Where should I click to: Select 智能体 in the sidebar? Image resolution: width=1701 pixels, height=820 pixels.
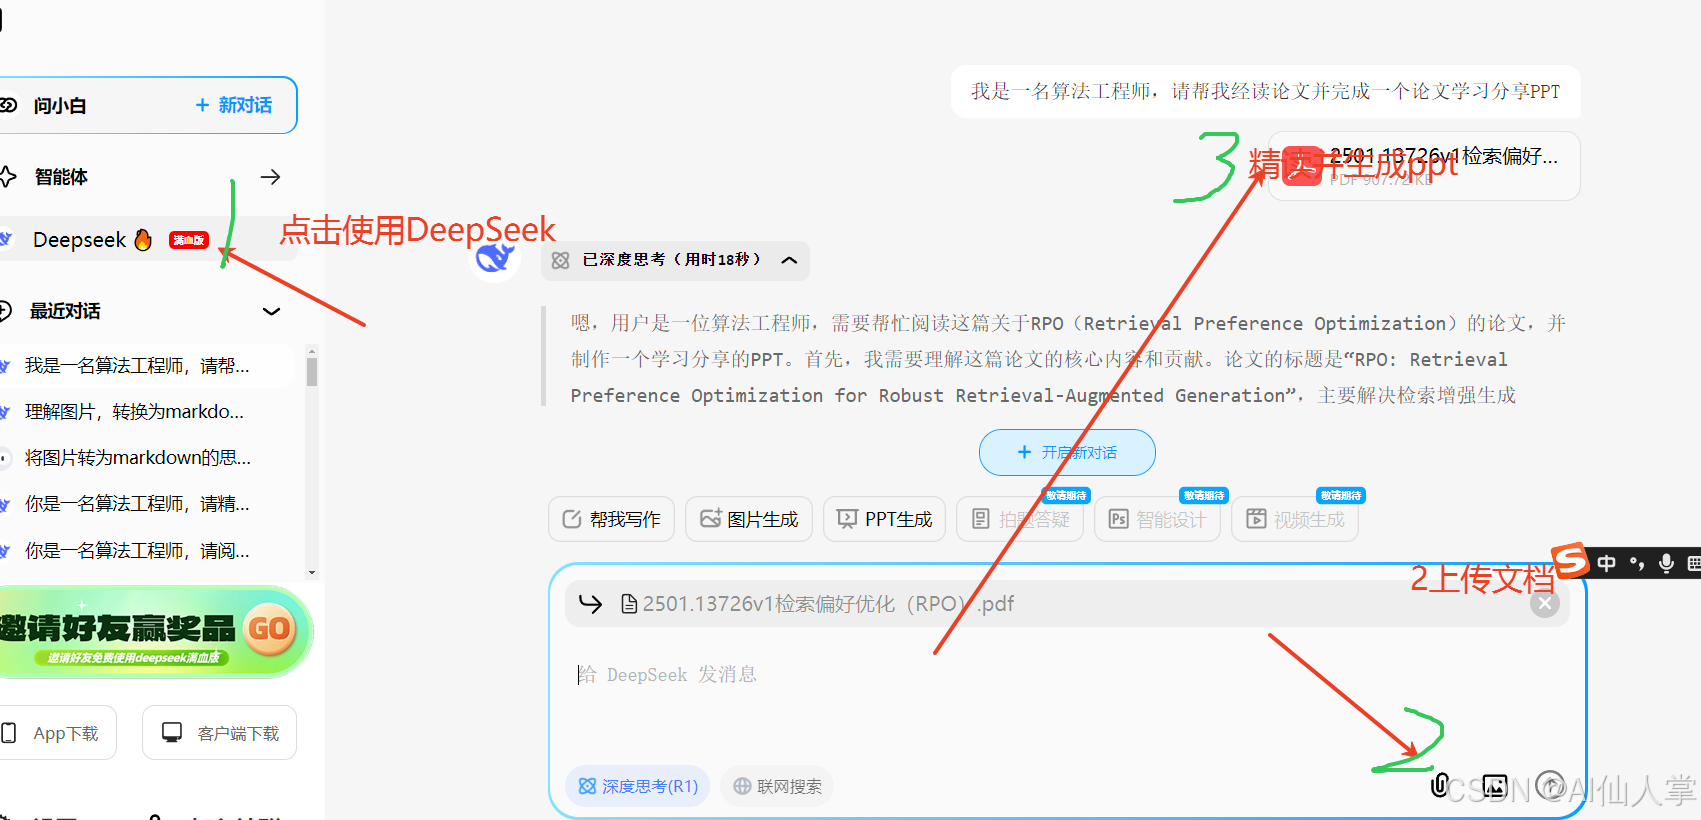click(61, 177)
